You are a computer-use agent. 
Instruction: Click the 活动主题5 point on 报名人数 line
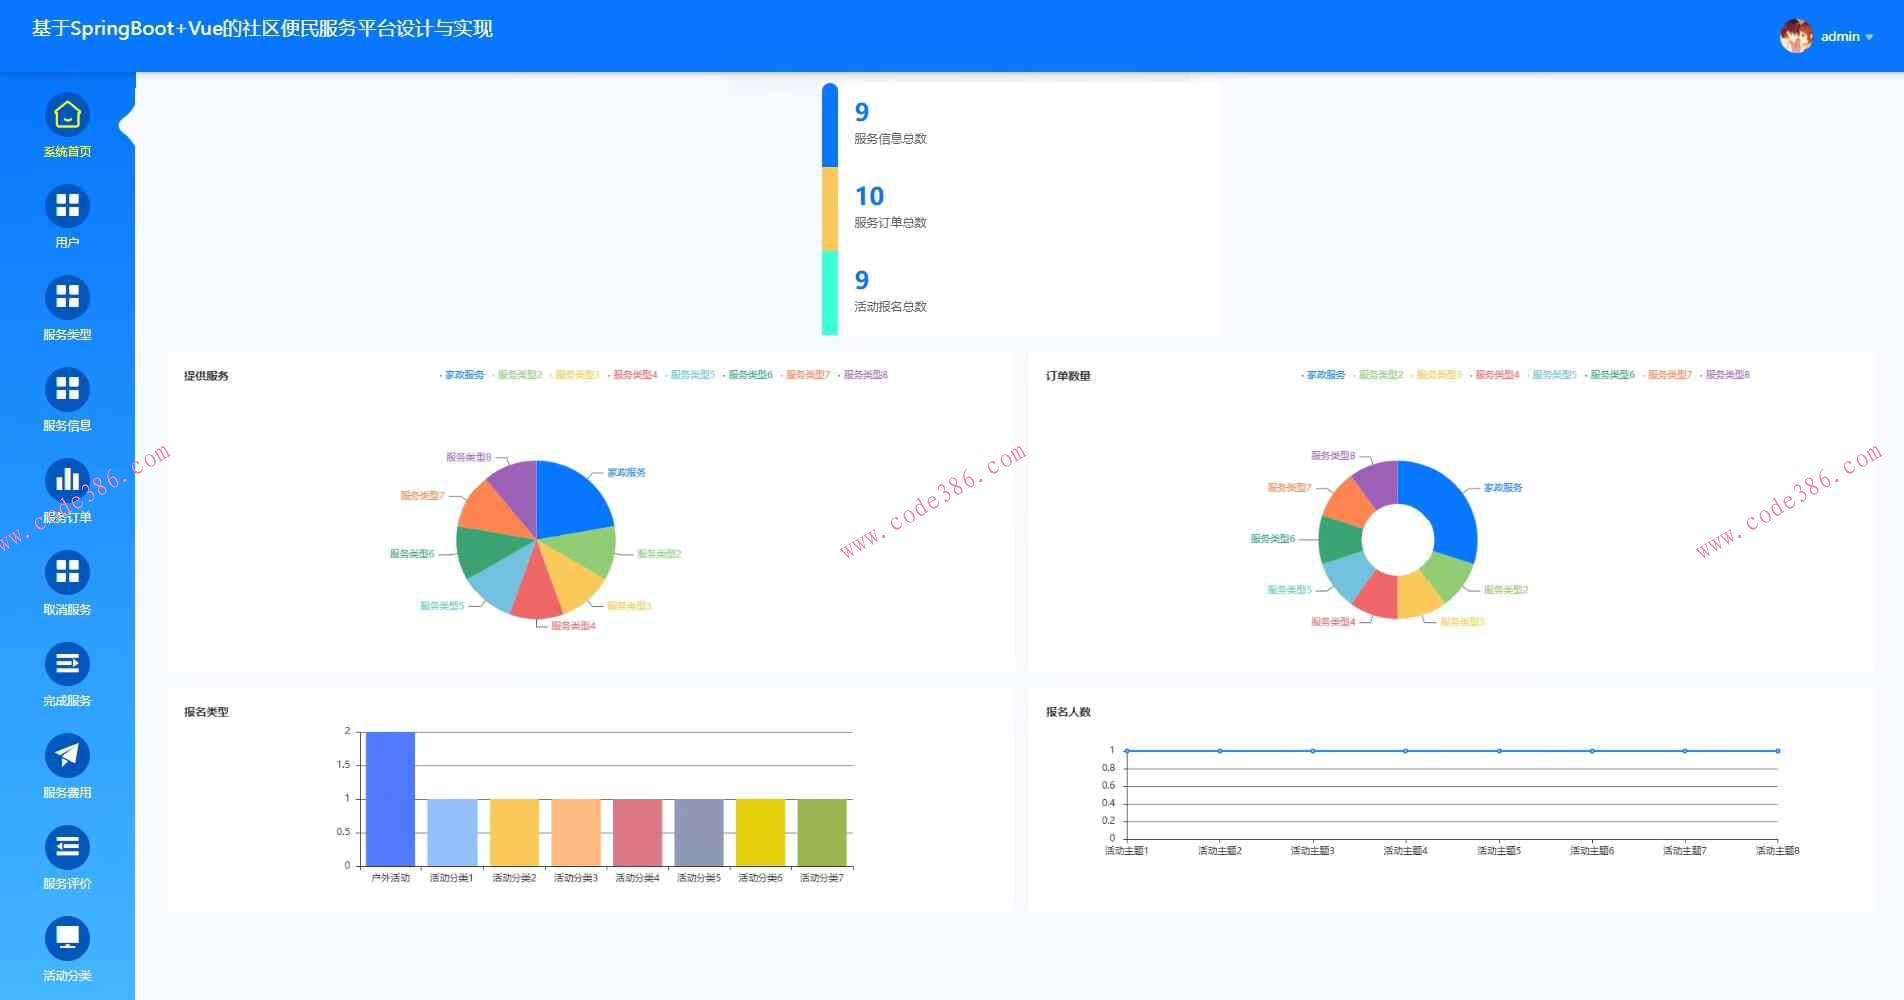coord(1499,751)
